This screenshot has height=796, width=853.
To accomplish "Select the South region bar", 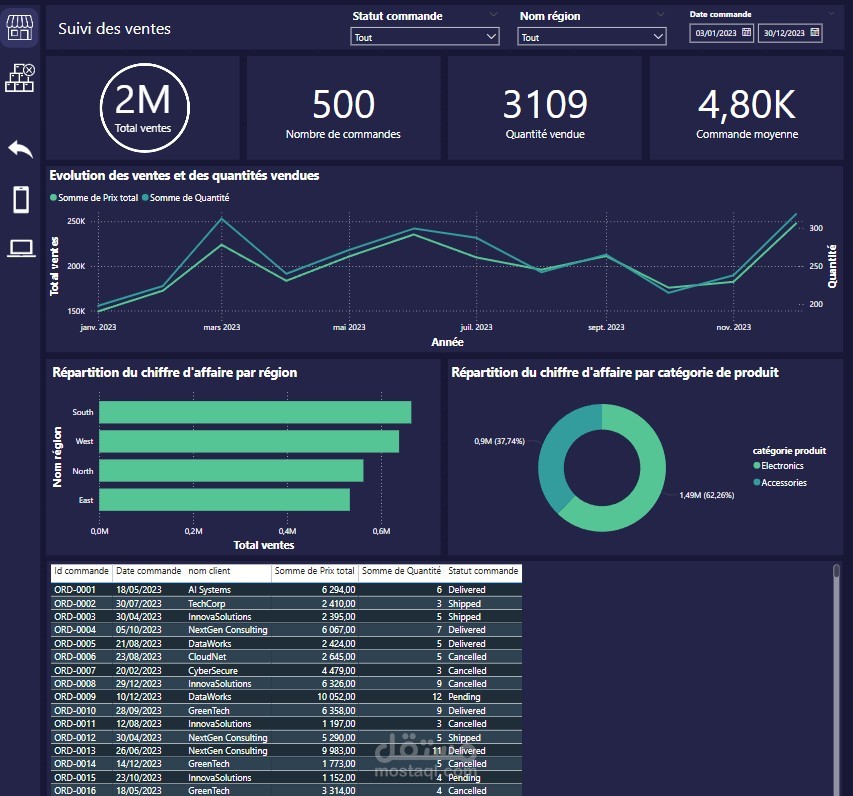I will click(x=255, y=412).
